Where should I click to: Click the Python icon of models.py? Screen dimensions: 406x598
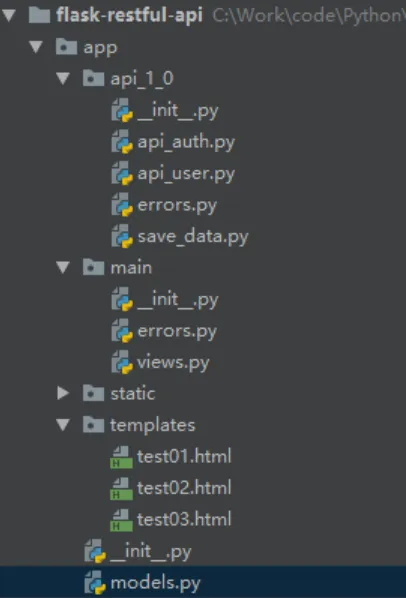coord(95,582)
